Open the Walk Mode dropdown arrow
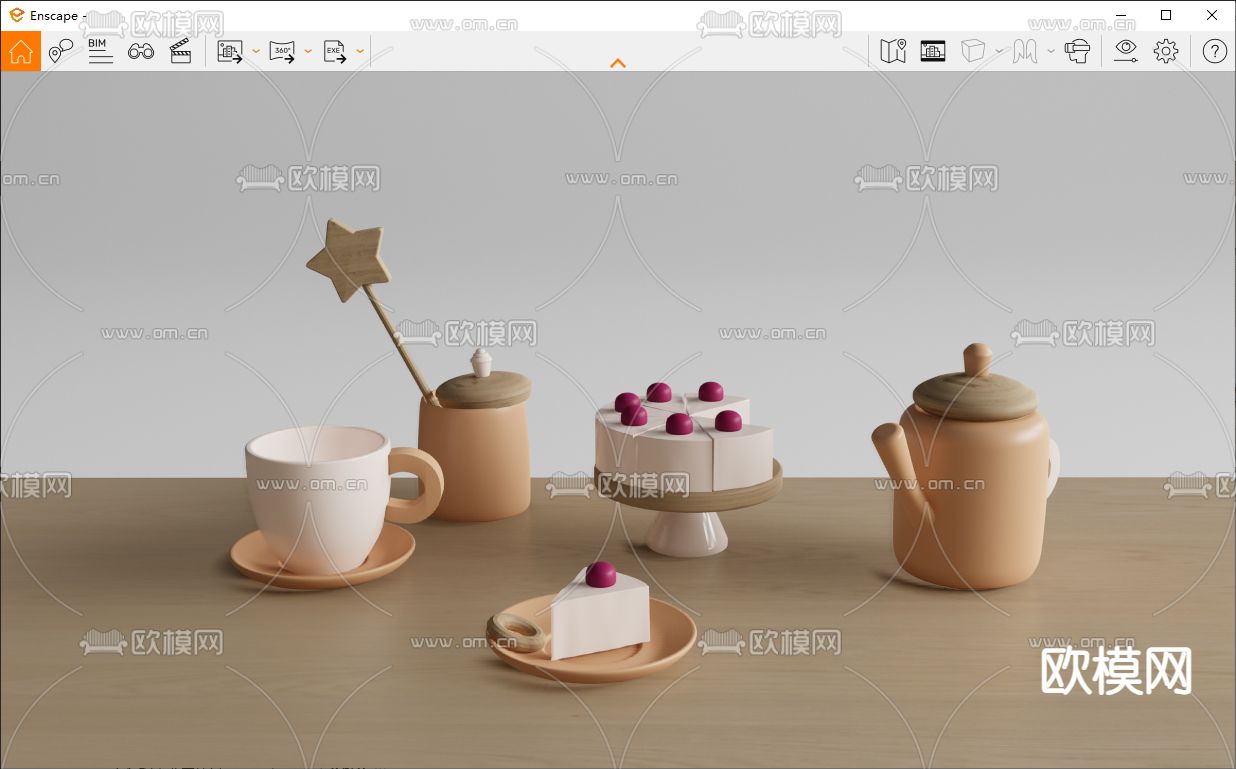The height and width of the screenshot is (769, 1236). [1050, 51]
